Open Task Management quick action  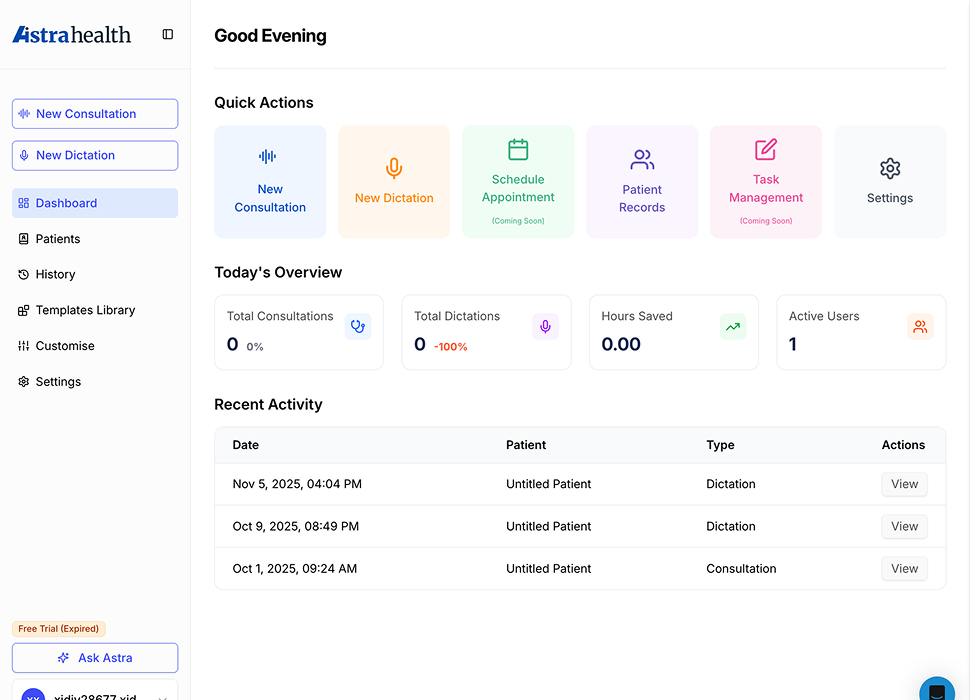766,182
